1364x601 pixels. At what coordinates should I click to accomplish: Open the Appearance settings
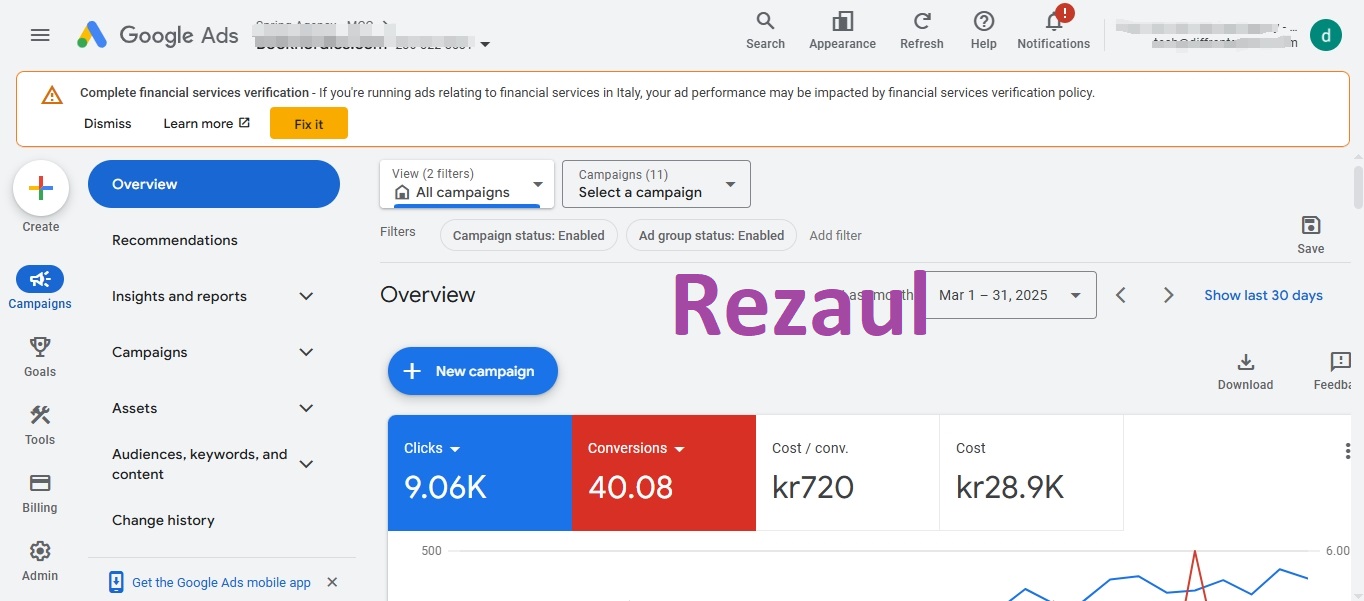[x=842, y=30]
